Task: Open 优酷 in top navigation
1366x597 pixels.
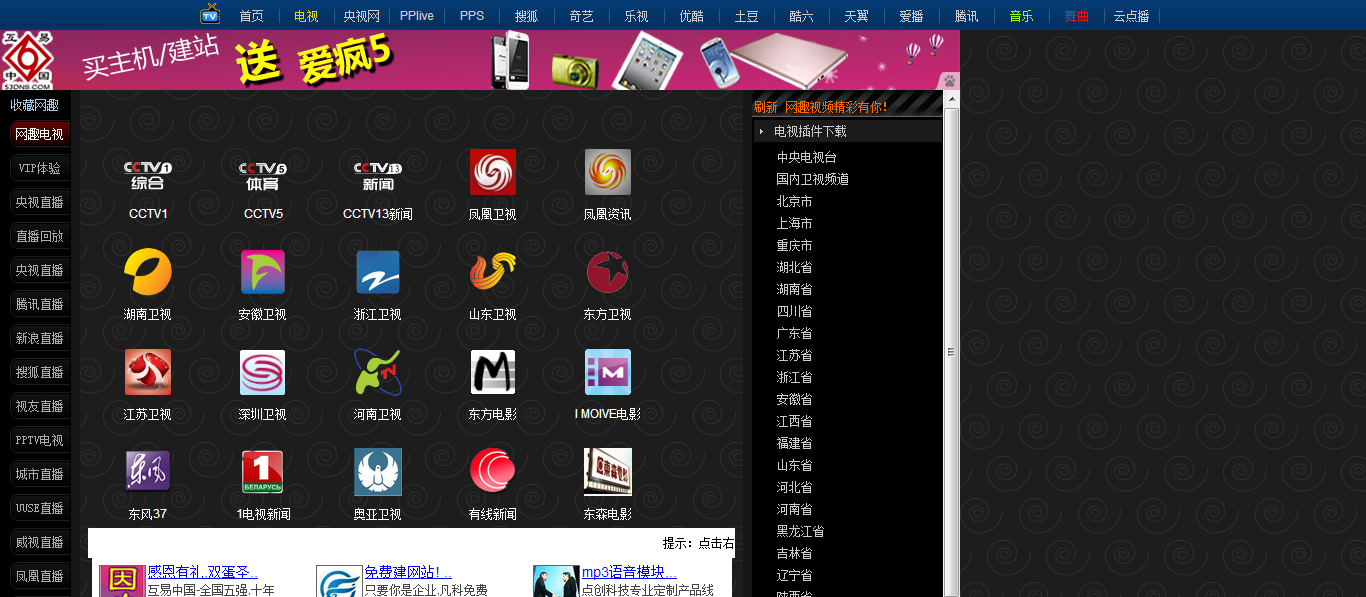Action: pos(691,16)
